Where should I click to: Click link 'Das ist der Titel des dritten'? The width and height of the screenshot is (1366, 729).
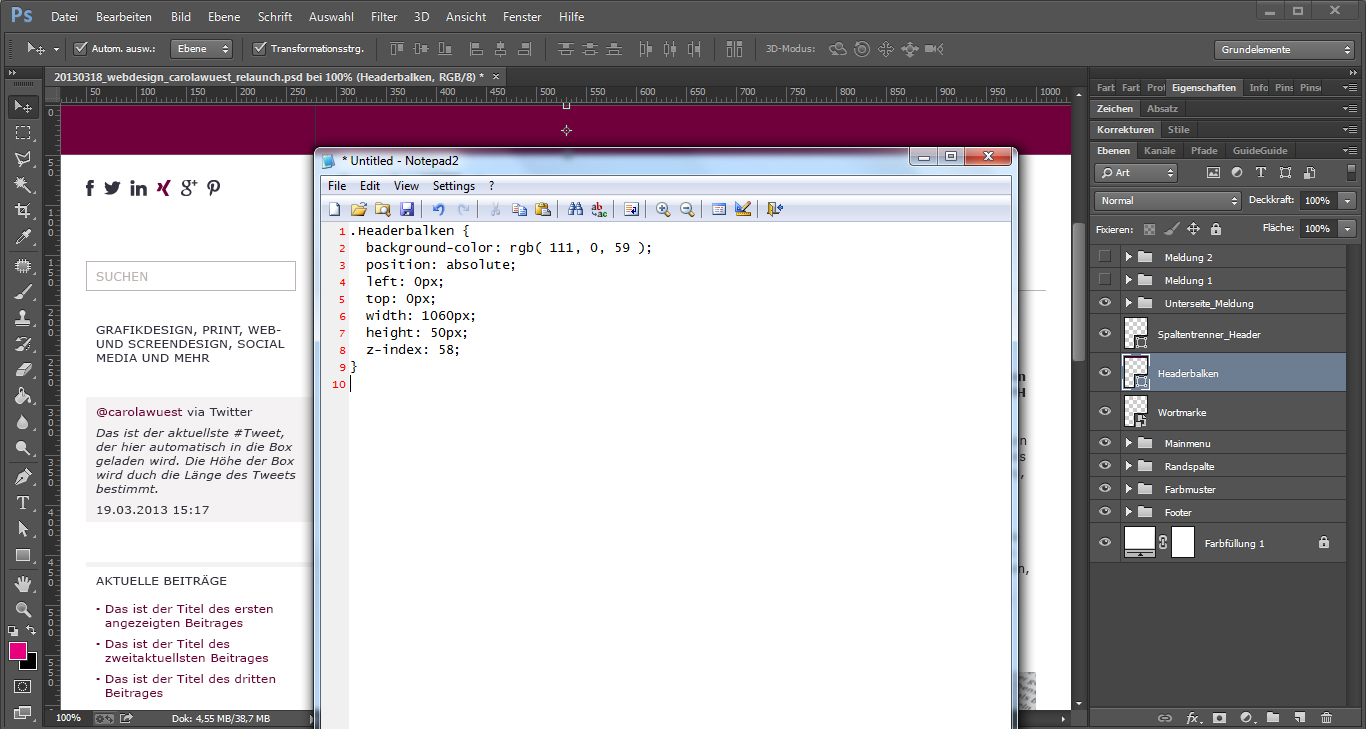pos(190,679)
